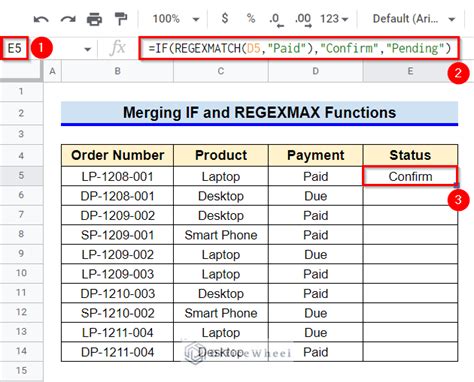474x382 pixels.
Task: Click the Increase decimal places icon
Action: [x=303, y=19]
